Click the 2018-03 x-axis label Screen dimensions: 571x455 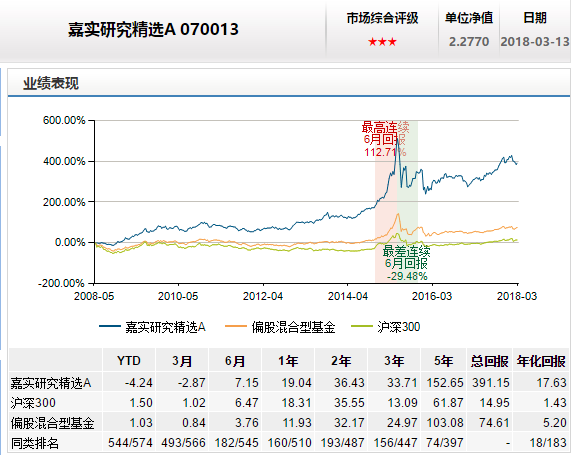click(x=517, y=296)
